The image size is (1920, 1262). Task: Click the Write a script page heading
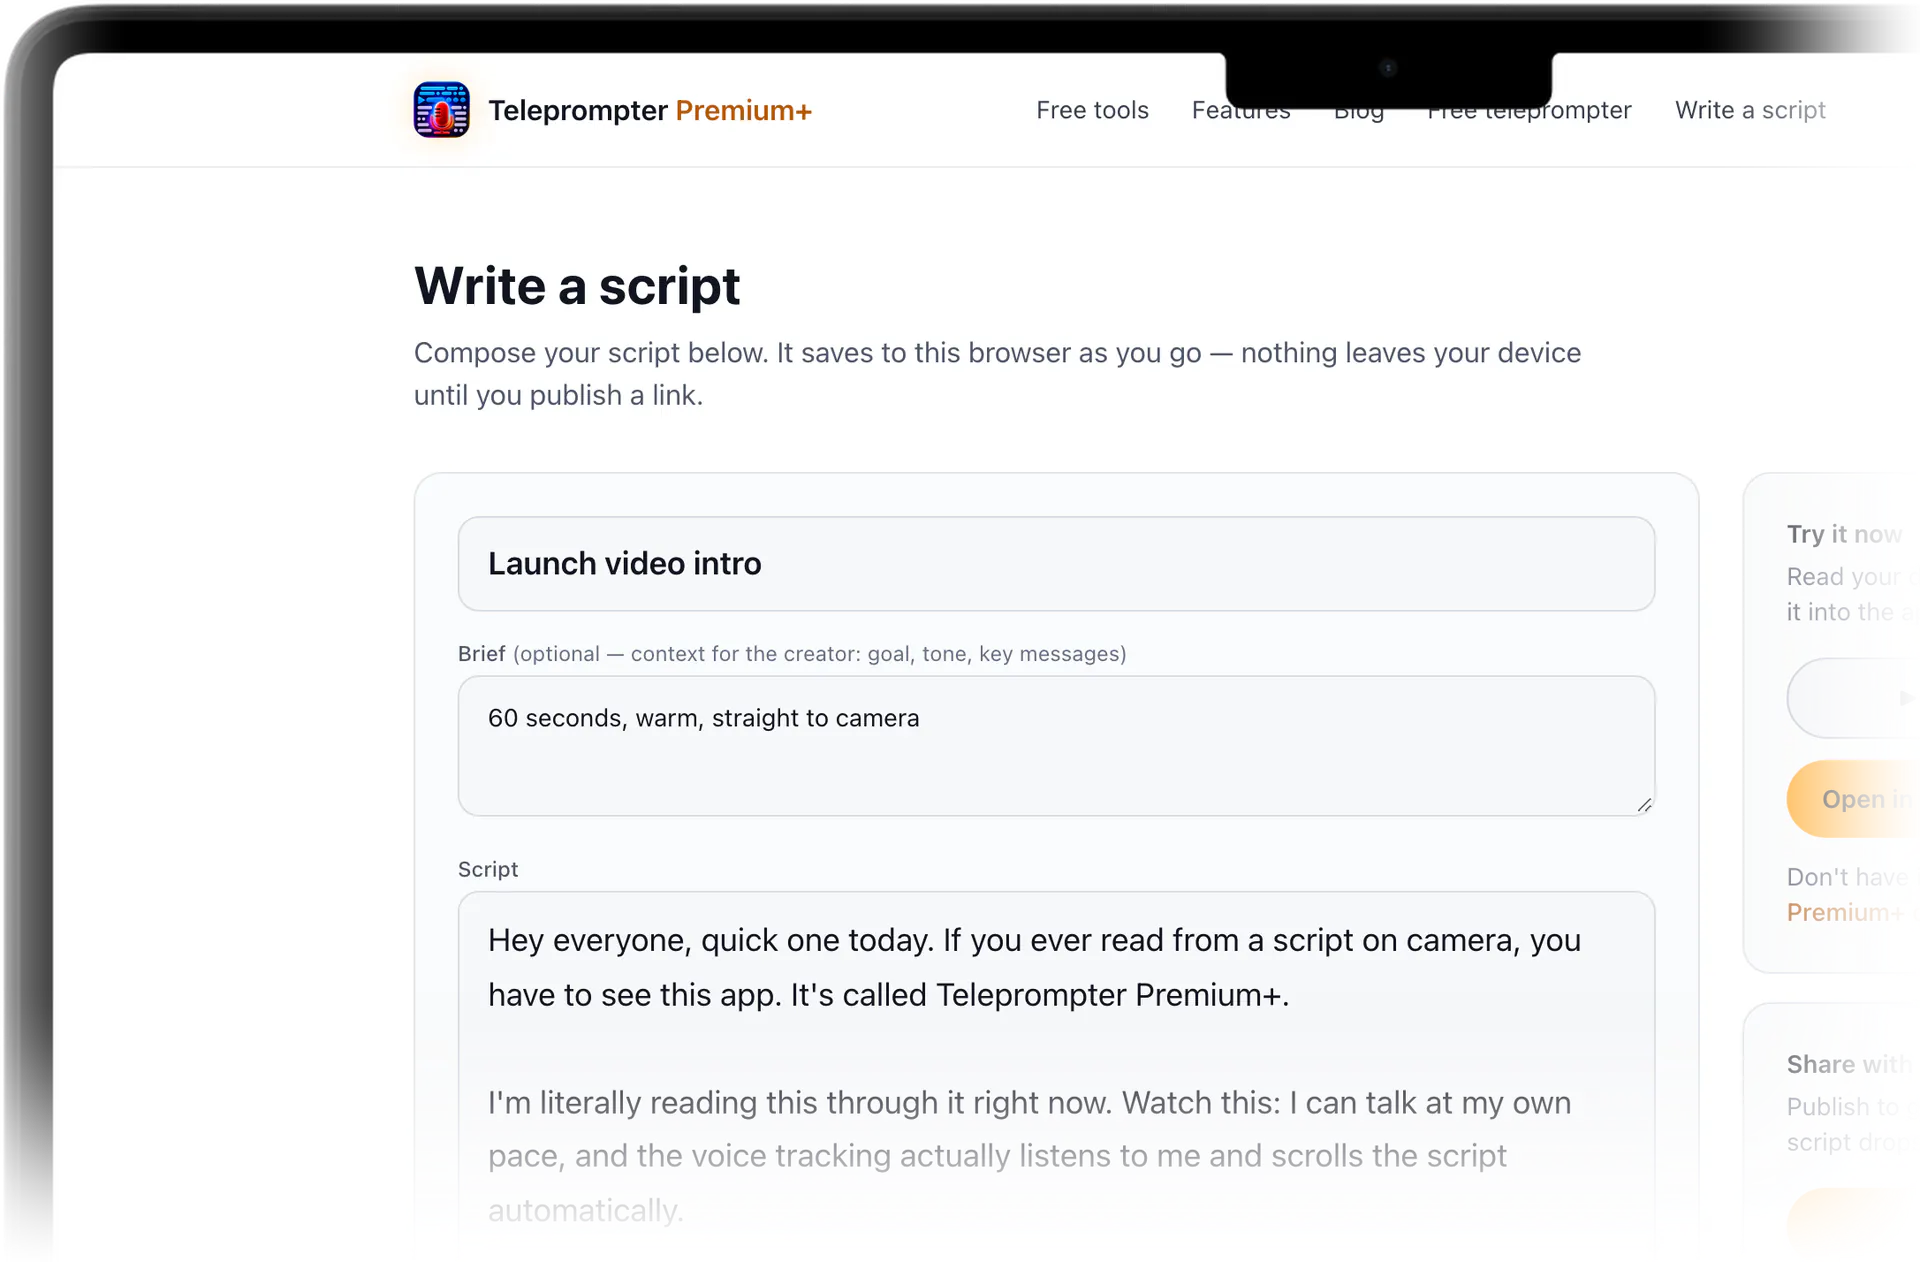[x=577, y=286]
